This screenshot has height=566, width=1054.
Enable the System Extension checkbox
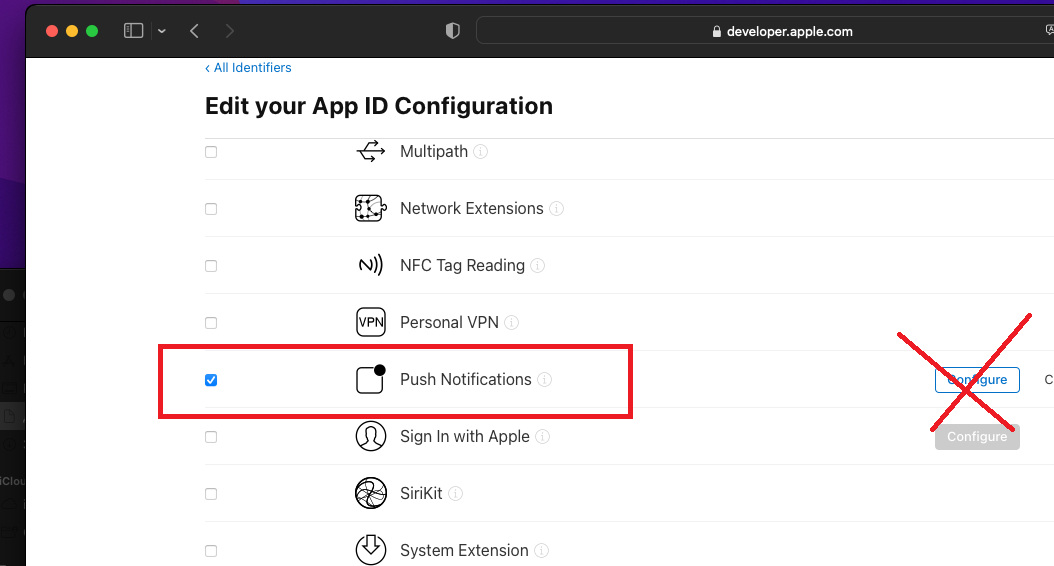pyautogui.click(x=211, y=551)
